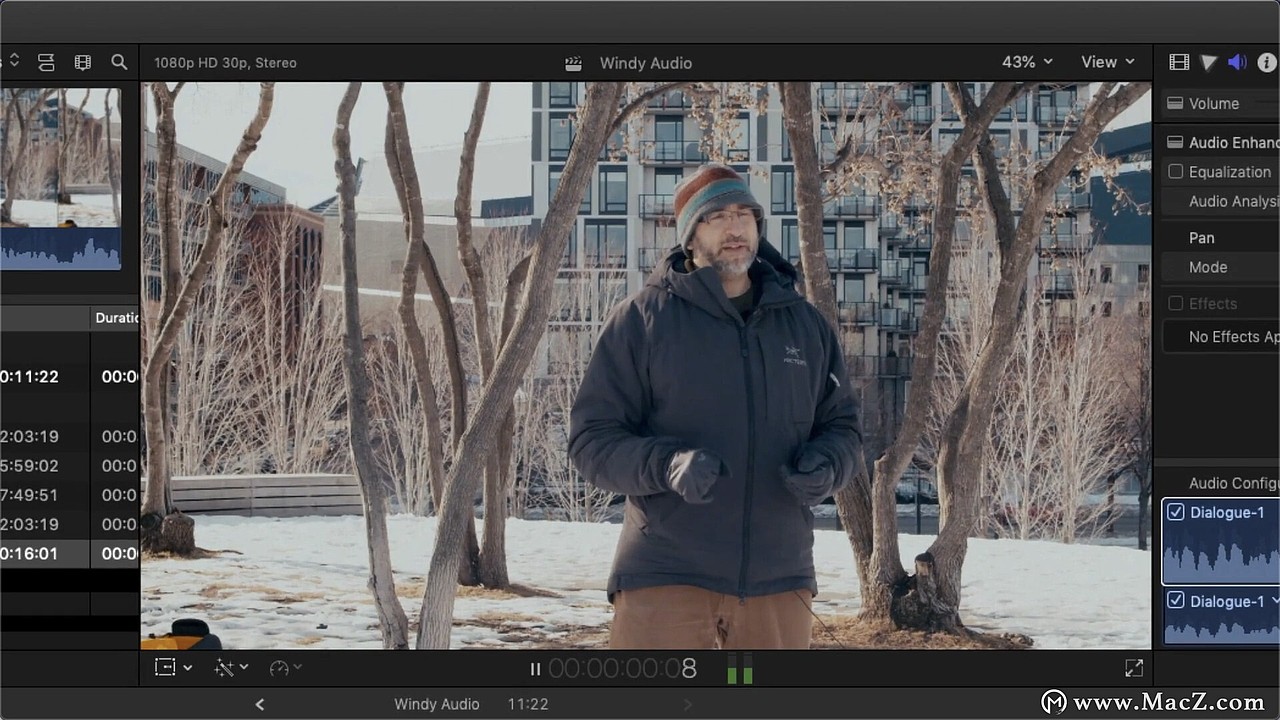This screenshot has width=1280, height=720.
Task: Uncheck the second Dialogue-1 component
Action: pyautogui.click(x=1176, y=601)
